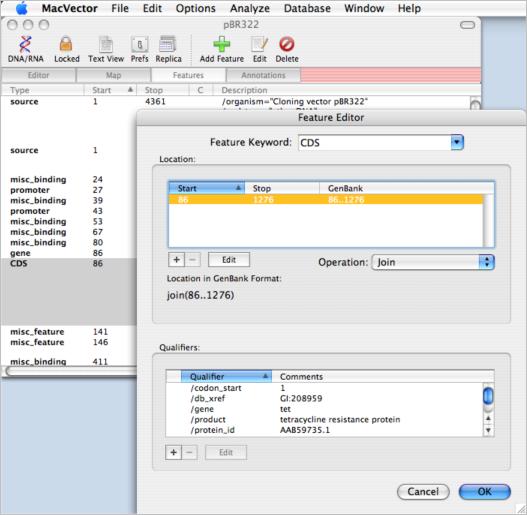This screenshot has width=527, height=515.
Task: Sort locations by the Start column
Action: pos(206,188)
